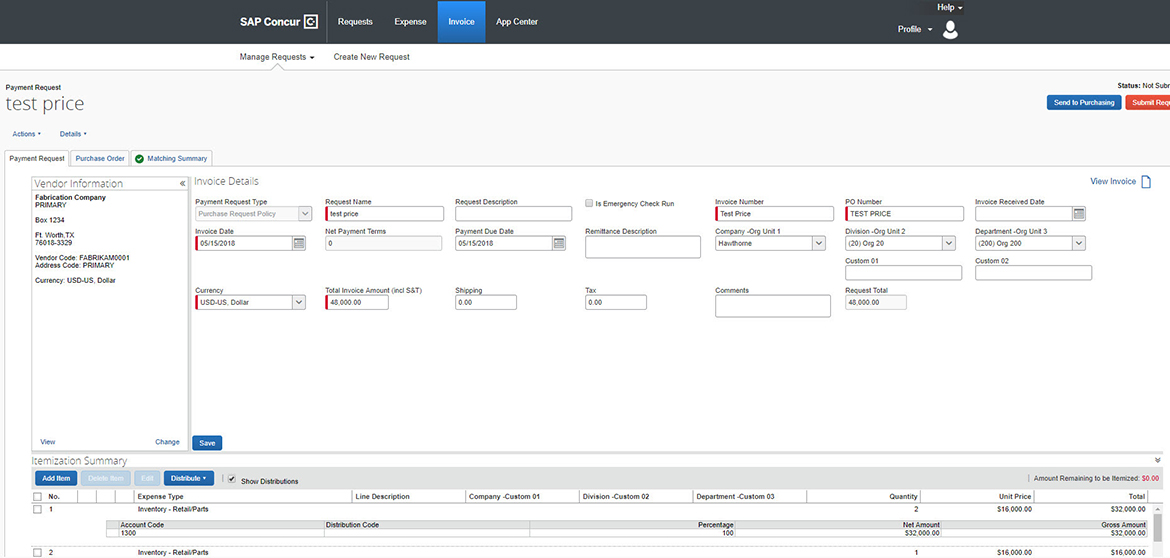Collapse the Vendor Information panel
1170x558 pixels.
coord(182,184)
